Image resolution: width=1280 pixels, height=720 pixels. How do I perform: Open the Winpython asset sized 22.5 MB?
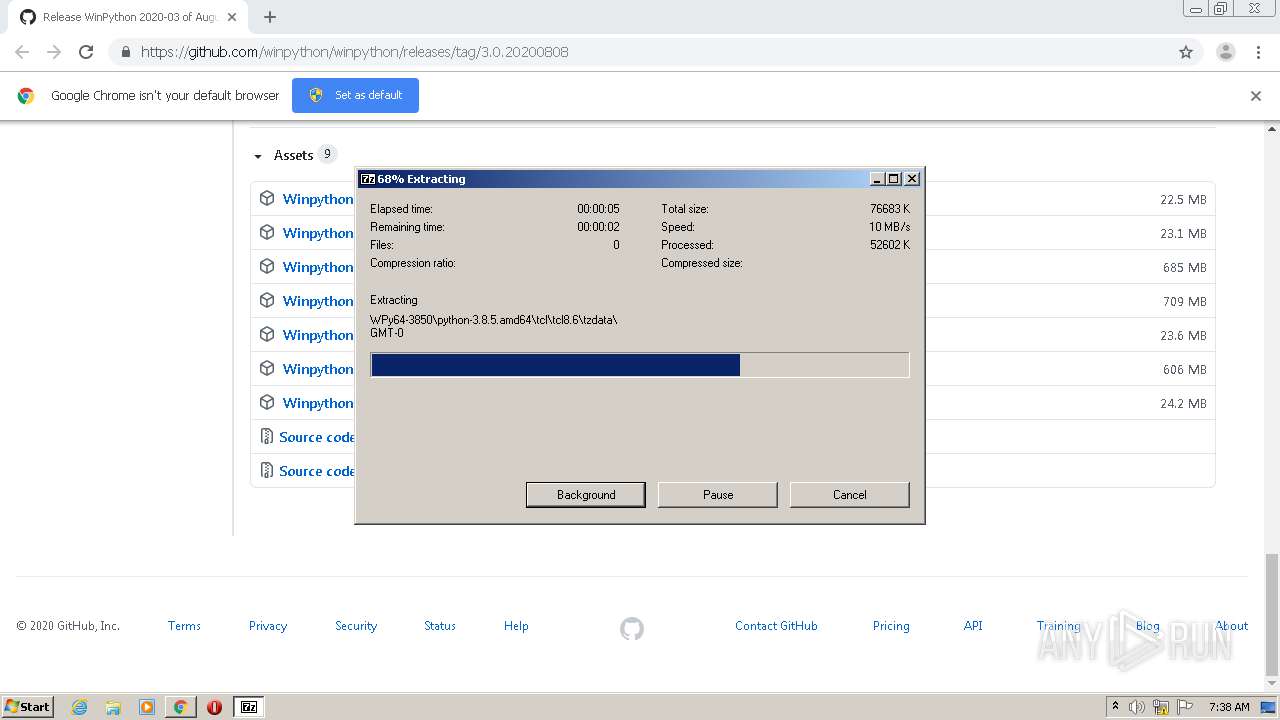pyautogui.click(x=318, y=199)
